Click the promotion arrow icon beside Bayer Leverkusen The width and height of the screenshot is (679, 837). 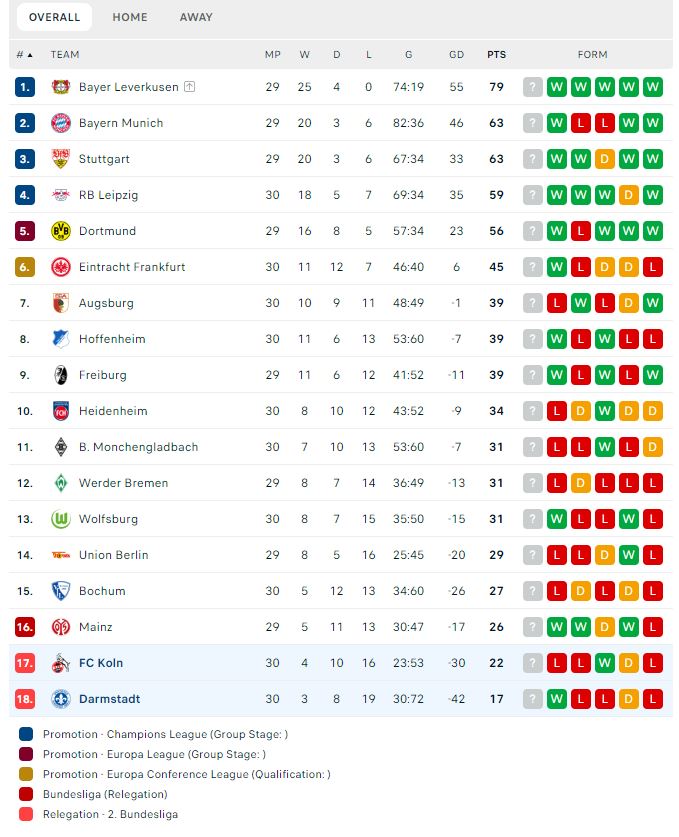tap(190, 87)
